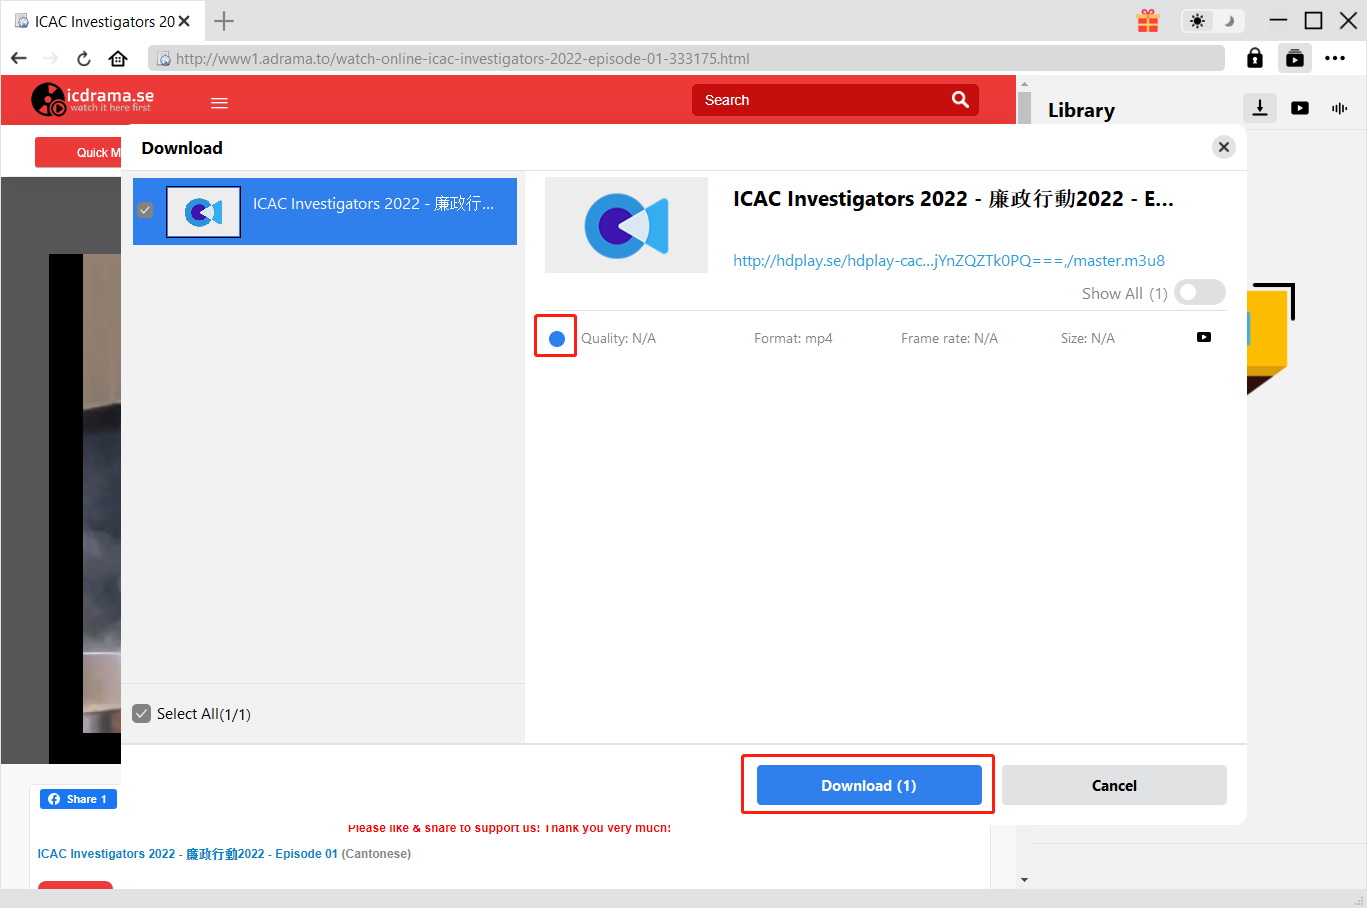Toggle the Show All switch

(1199, 292)
